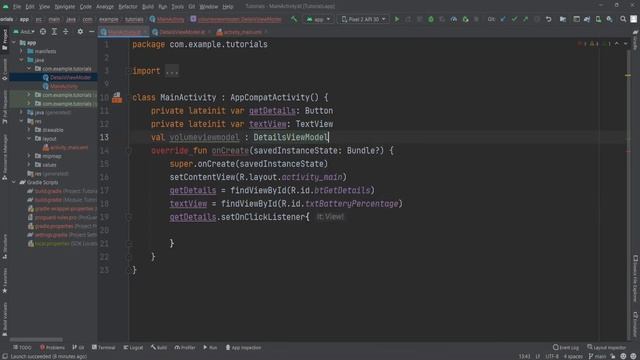Image resolution: width=640 pixels, height=360 pixels.
Task: Open the Profiler tool window
Action: pyautogui.click(x=185, y=347)
